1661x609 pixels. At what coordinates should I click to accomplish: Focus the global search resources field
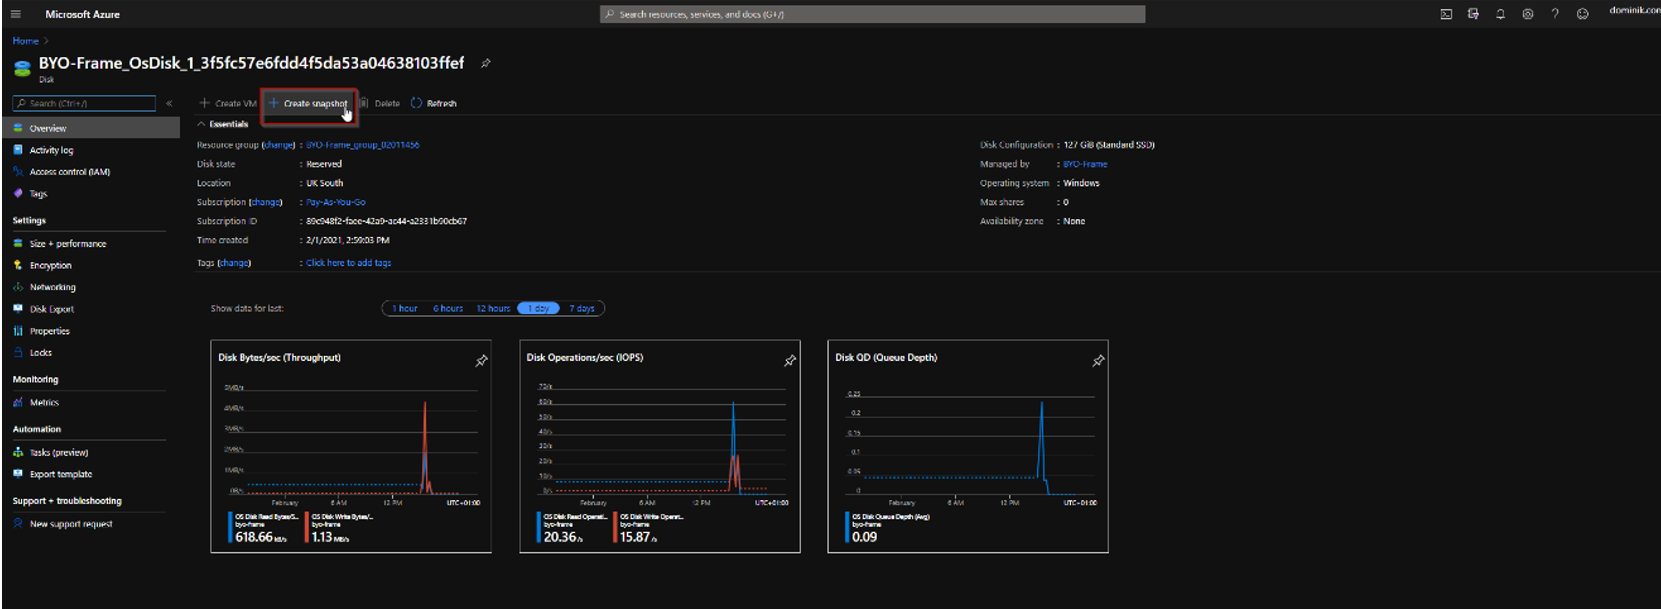(x=873, y=14)
